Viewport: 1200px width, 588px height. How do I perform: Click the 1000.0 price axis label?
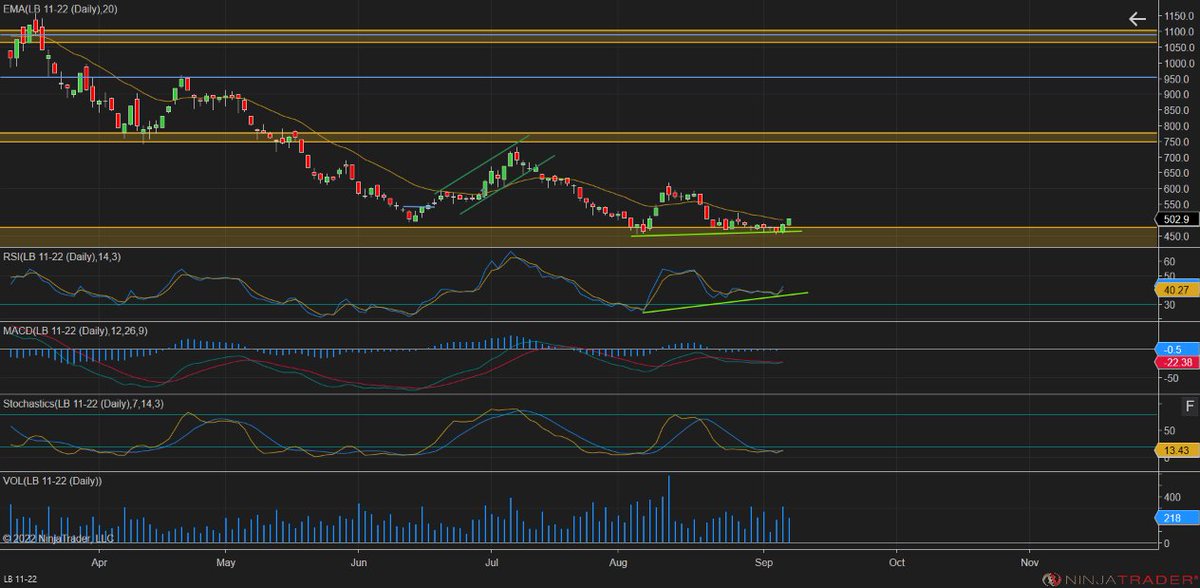pos(1181,63)
